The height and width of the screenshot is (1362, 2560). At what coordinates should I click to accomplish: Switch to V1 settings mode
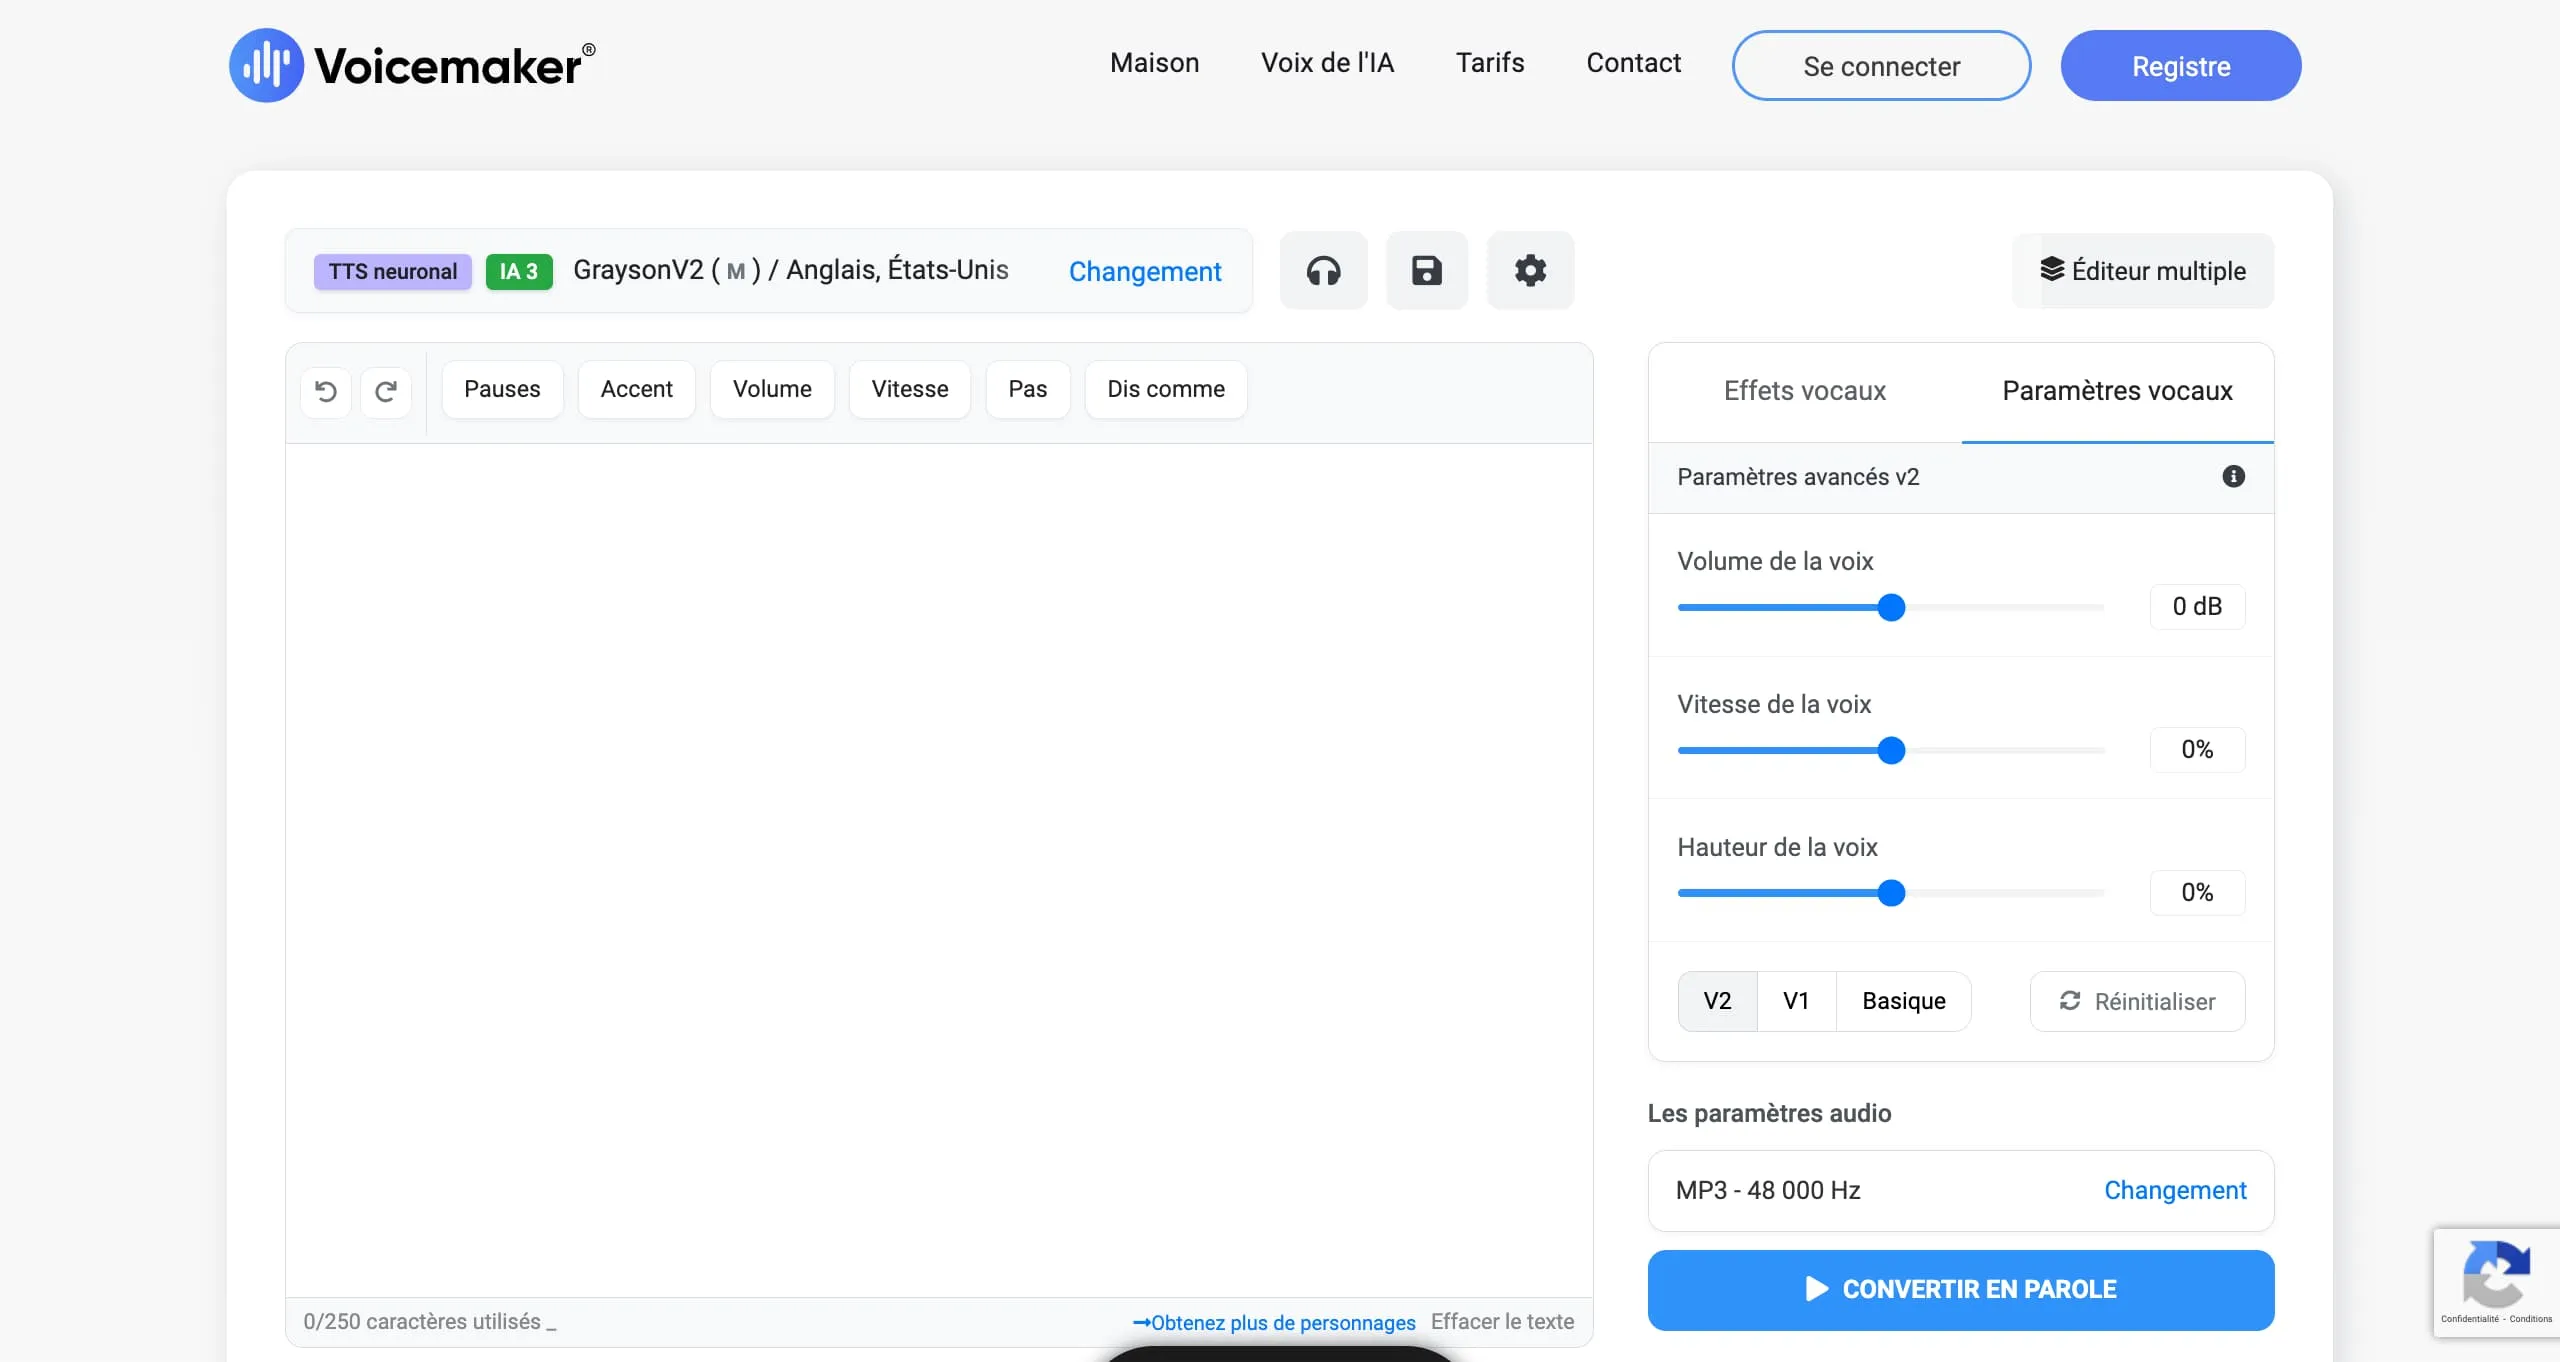click(1795, 1000)
